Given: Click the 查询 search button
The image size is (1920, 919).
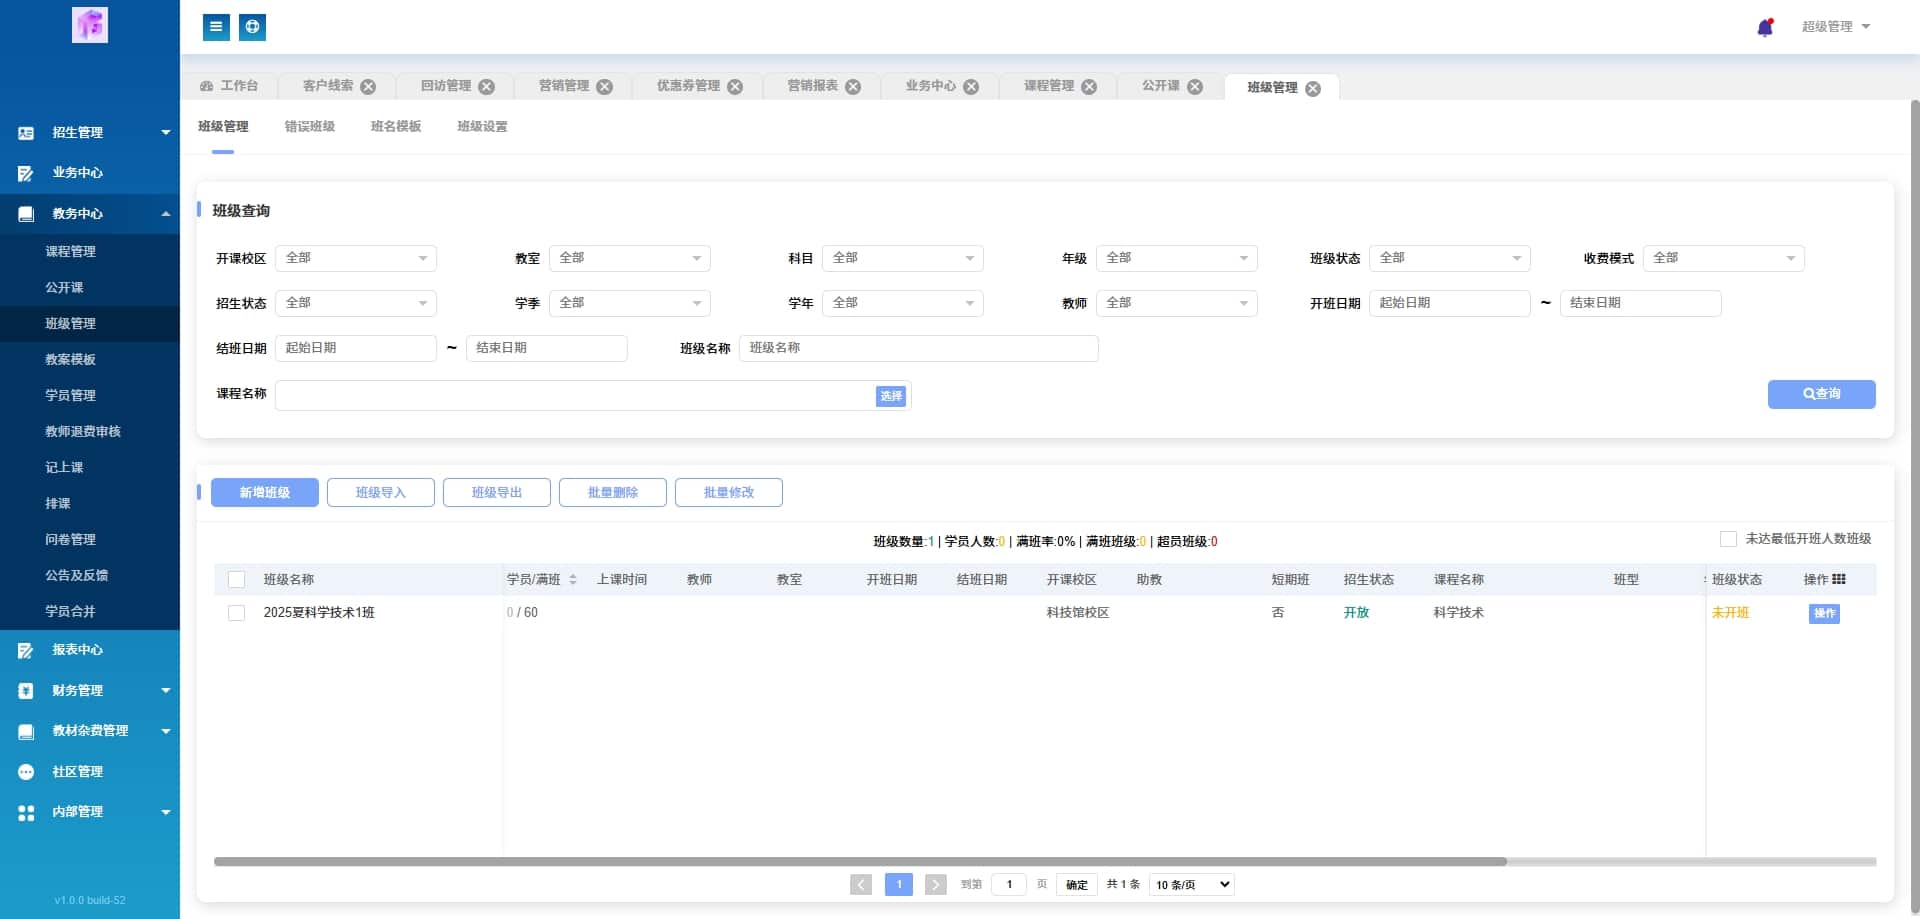Looking at the screenshot, I should coord(1822,394).
